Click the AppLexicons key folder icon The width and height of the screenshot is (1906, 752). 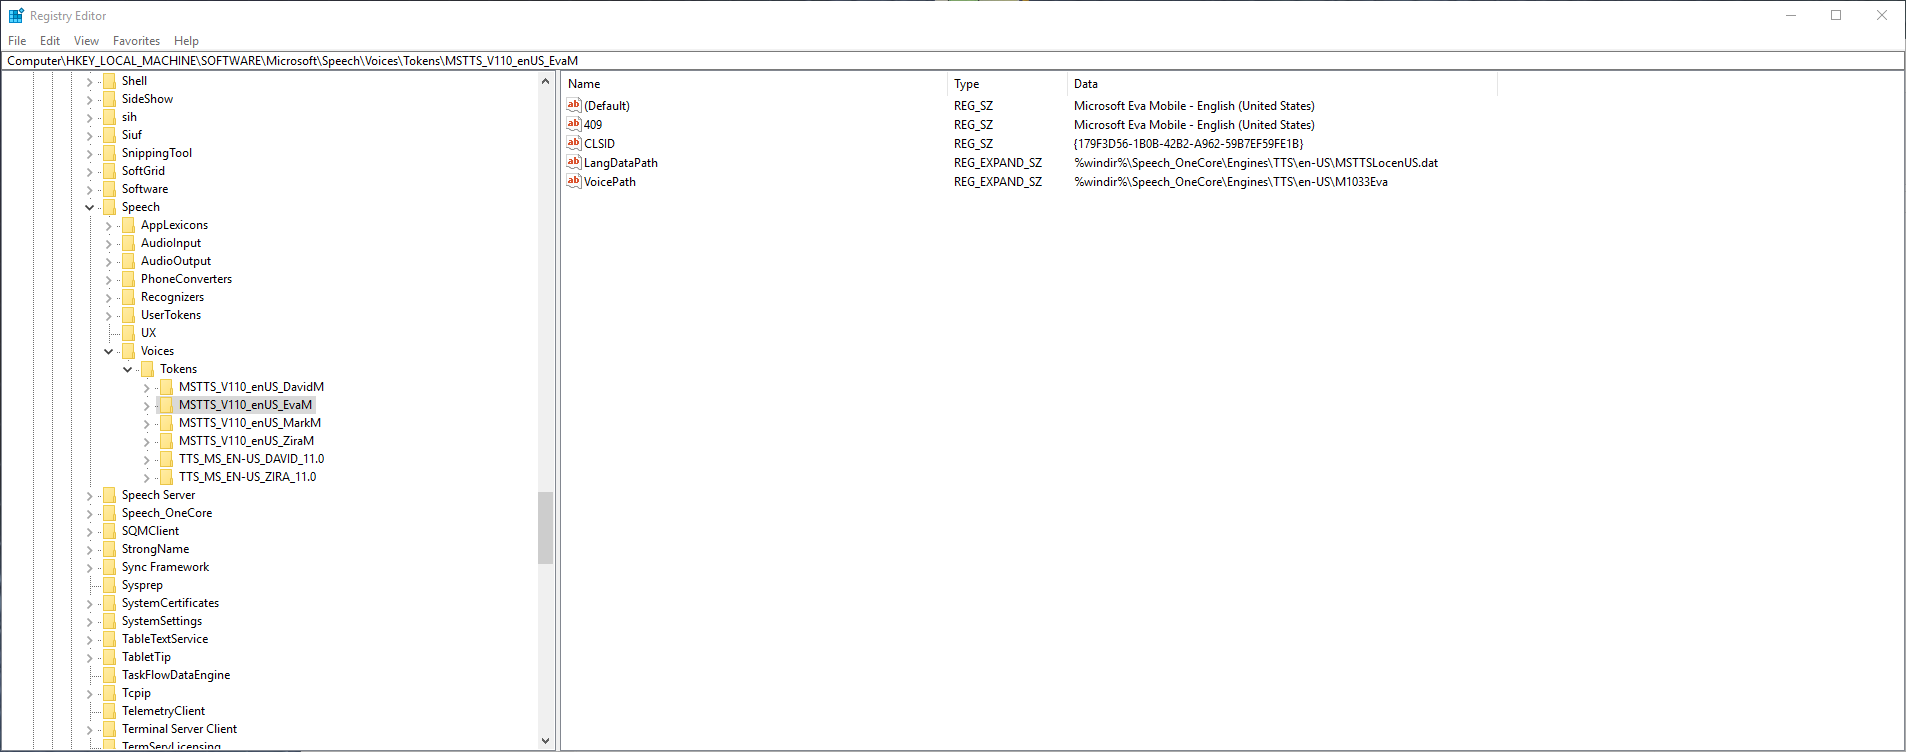click(x=129, y=225)
